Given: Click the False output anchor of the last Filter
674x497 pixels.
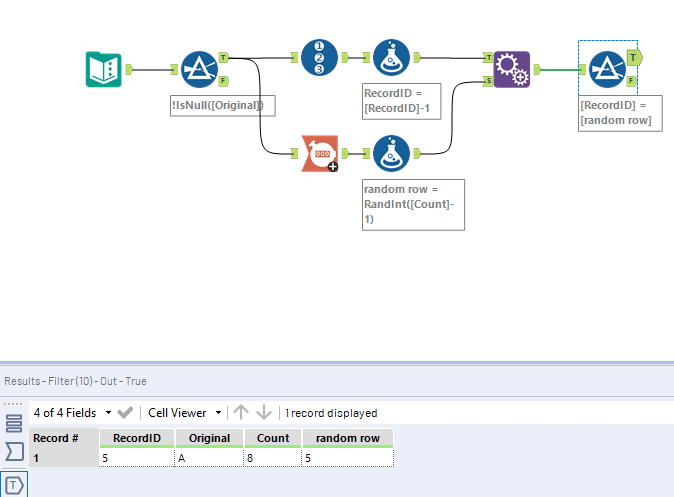Looking at the screenshot, I should [631, 81].
